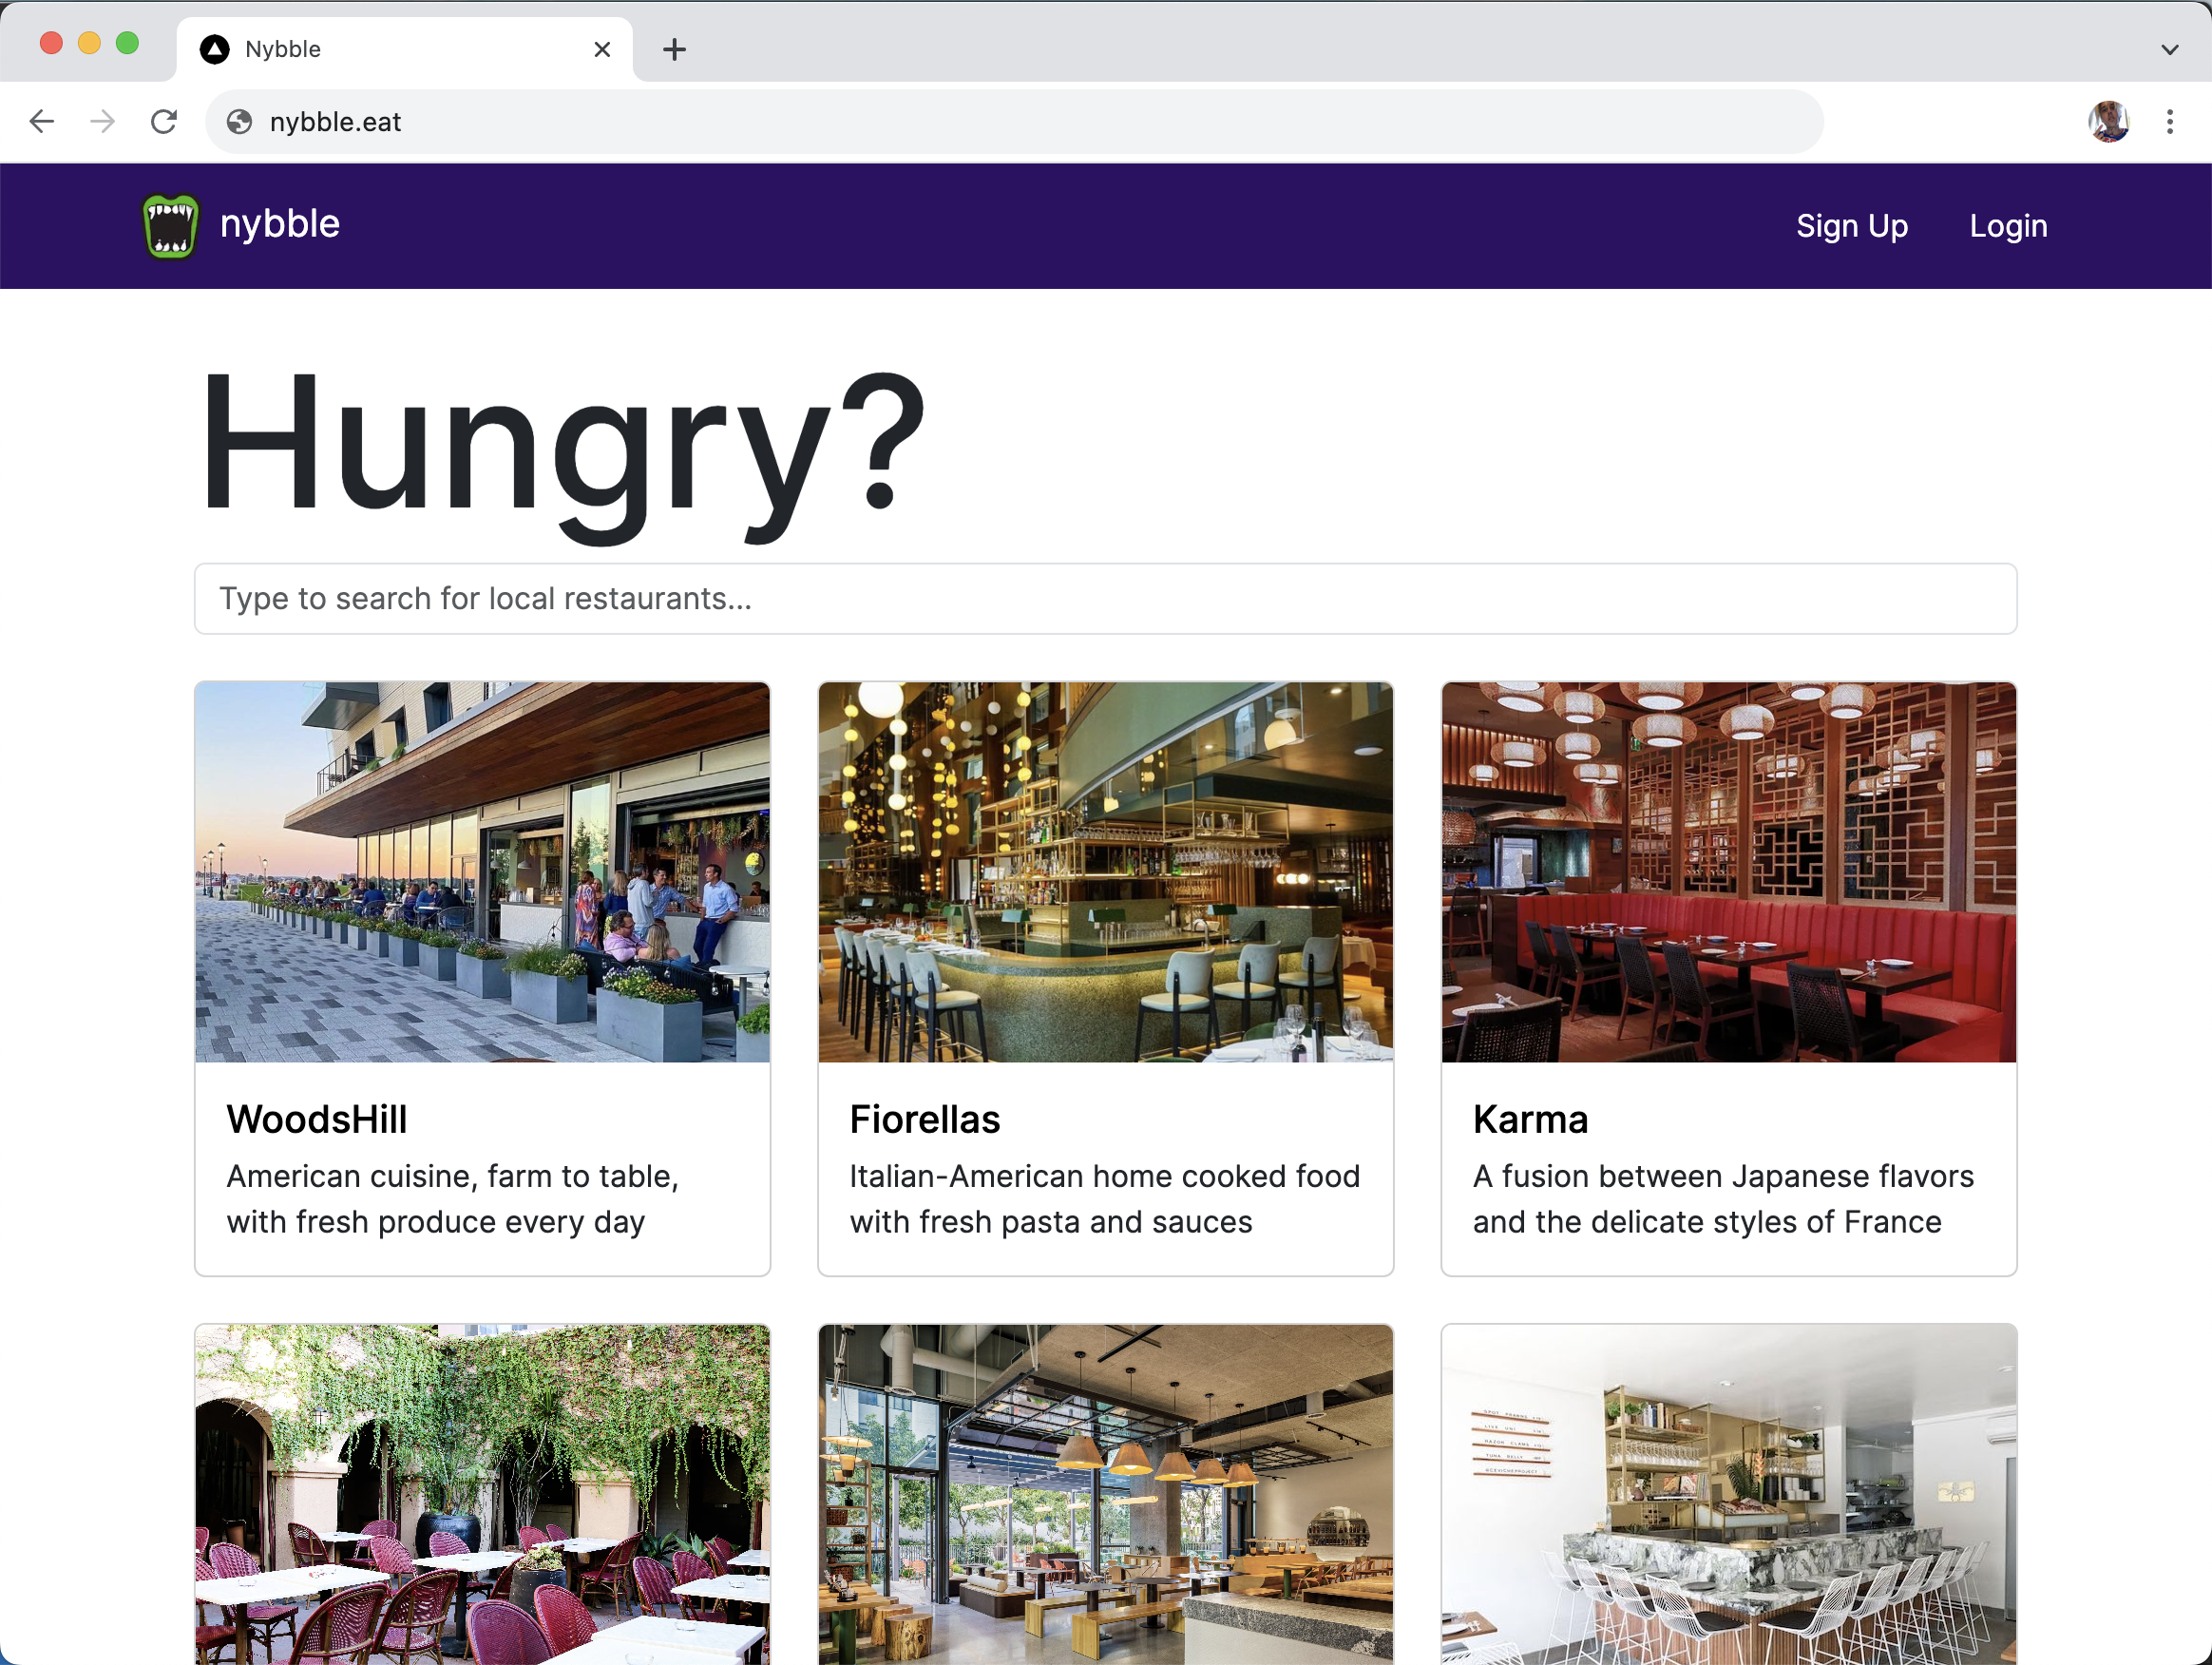Viewport: 2212px width, 1665px height.
Task: Toggle the browser tab expand arrow
Action: click(x=2170, y=49)
